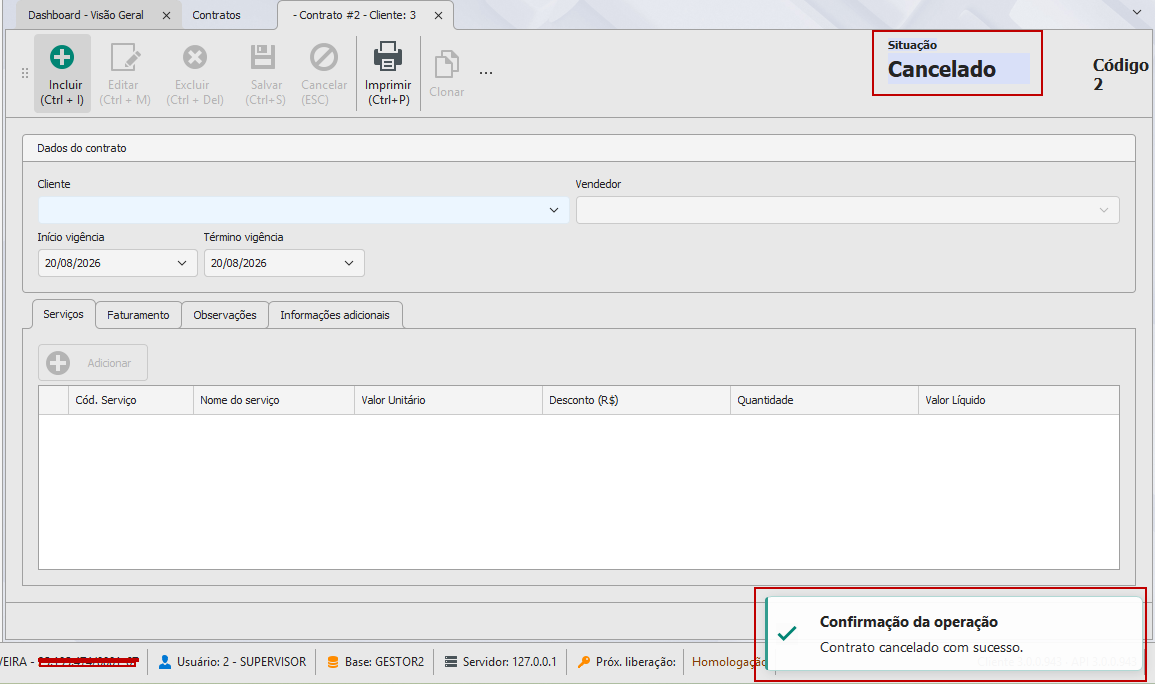Viewport: 1155px width, 684px height.
Task: Switch to Dashboard - Visão Geral tab
Action: click(86, 15)
